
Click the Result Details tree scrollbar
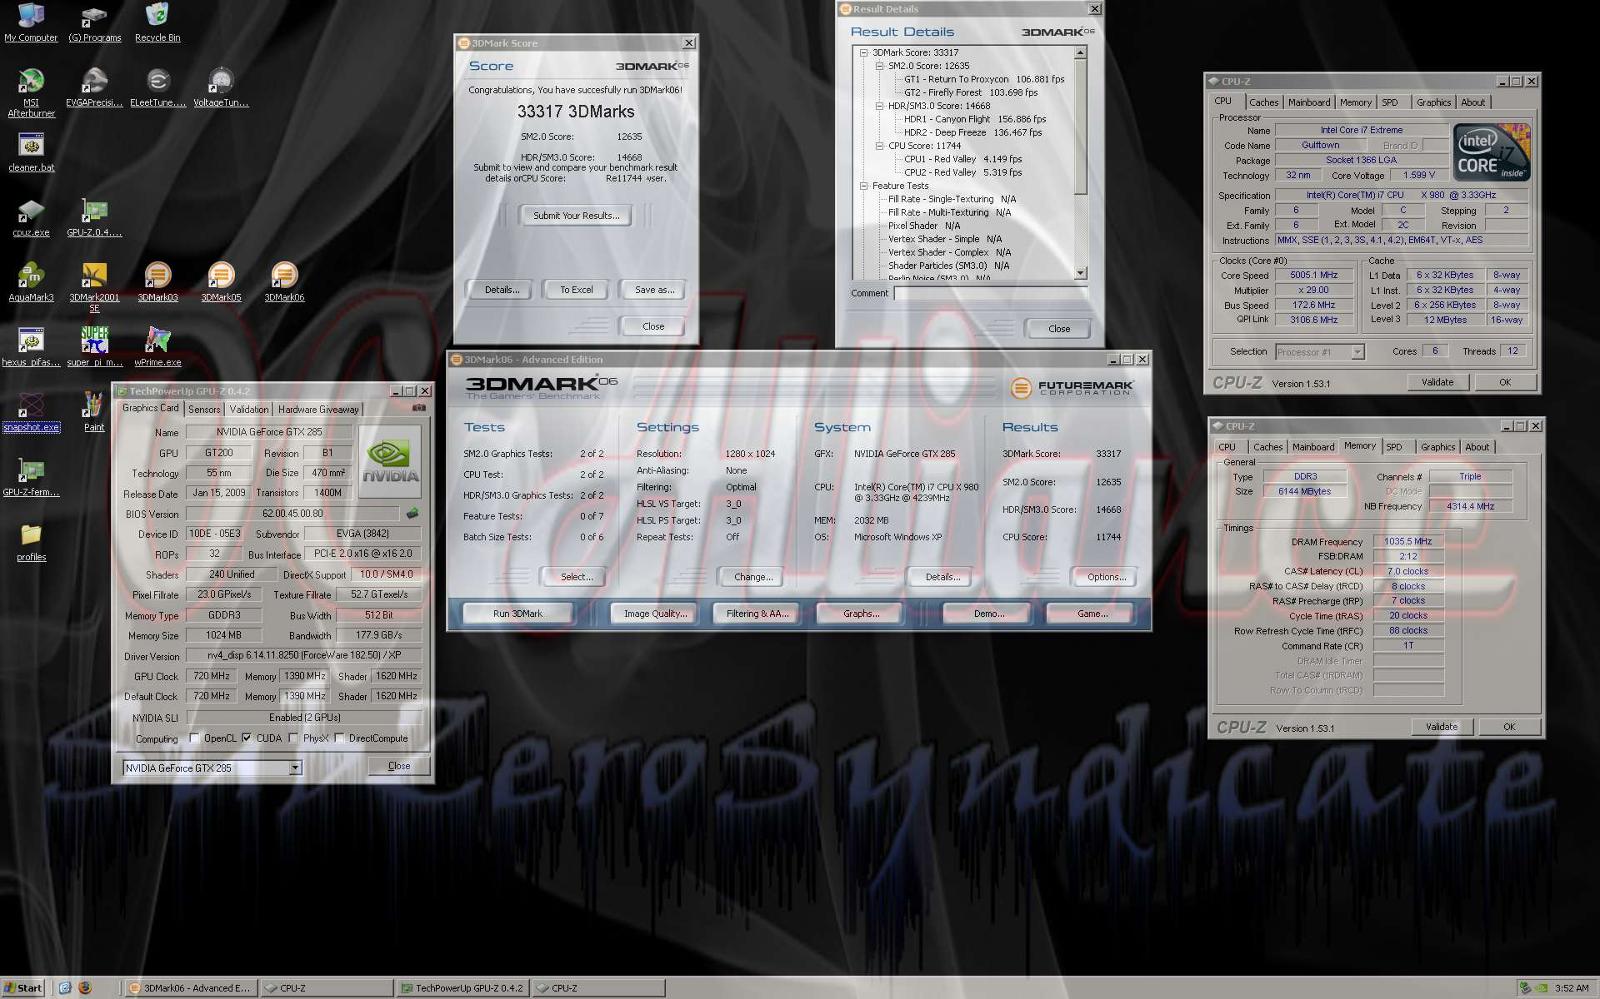(1081, 161)
